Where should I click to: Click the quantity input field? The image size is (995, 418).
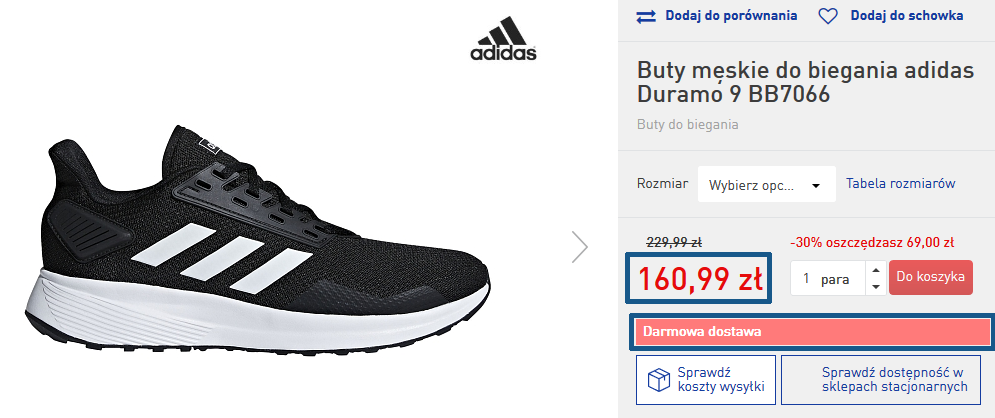pyautogui.click(x=829, y=278)
